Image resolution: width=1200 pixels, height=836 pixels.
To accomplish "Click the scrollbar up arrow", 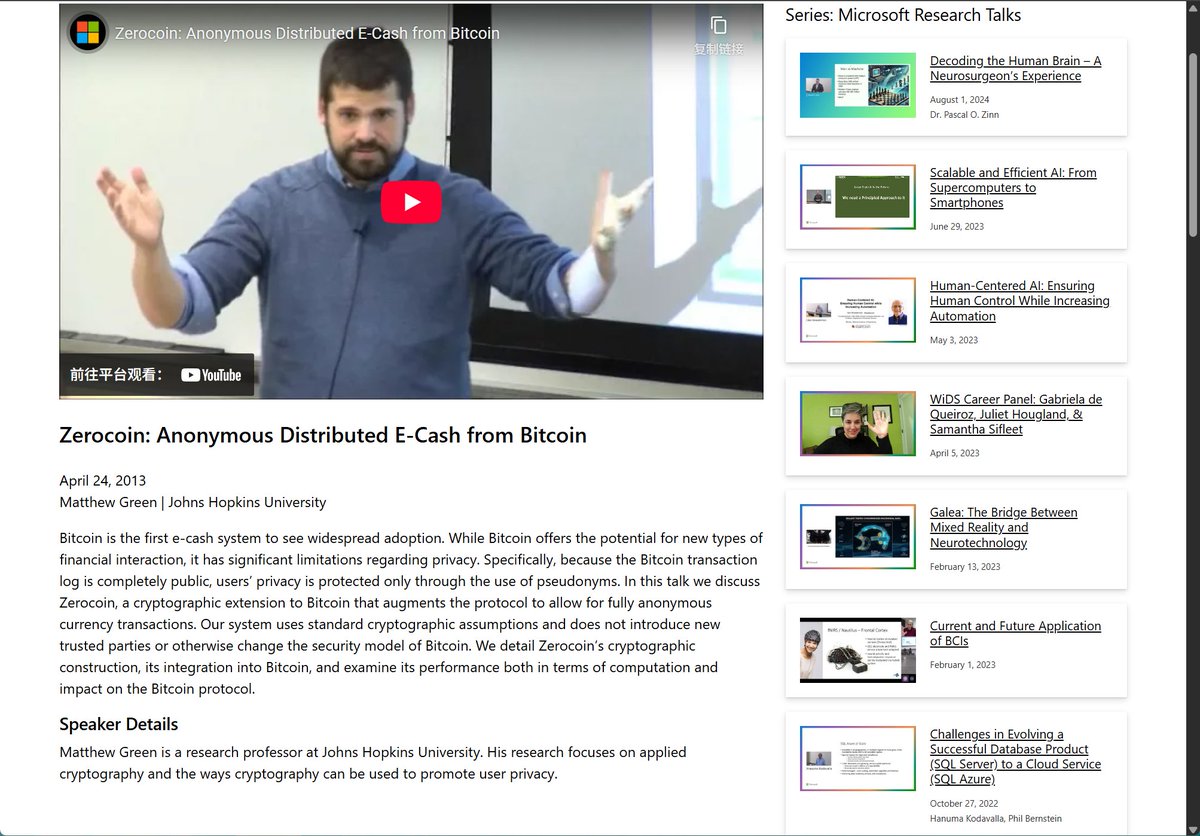I will tap(1192, 8).
